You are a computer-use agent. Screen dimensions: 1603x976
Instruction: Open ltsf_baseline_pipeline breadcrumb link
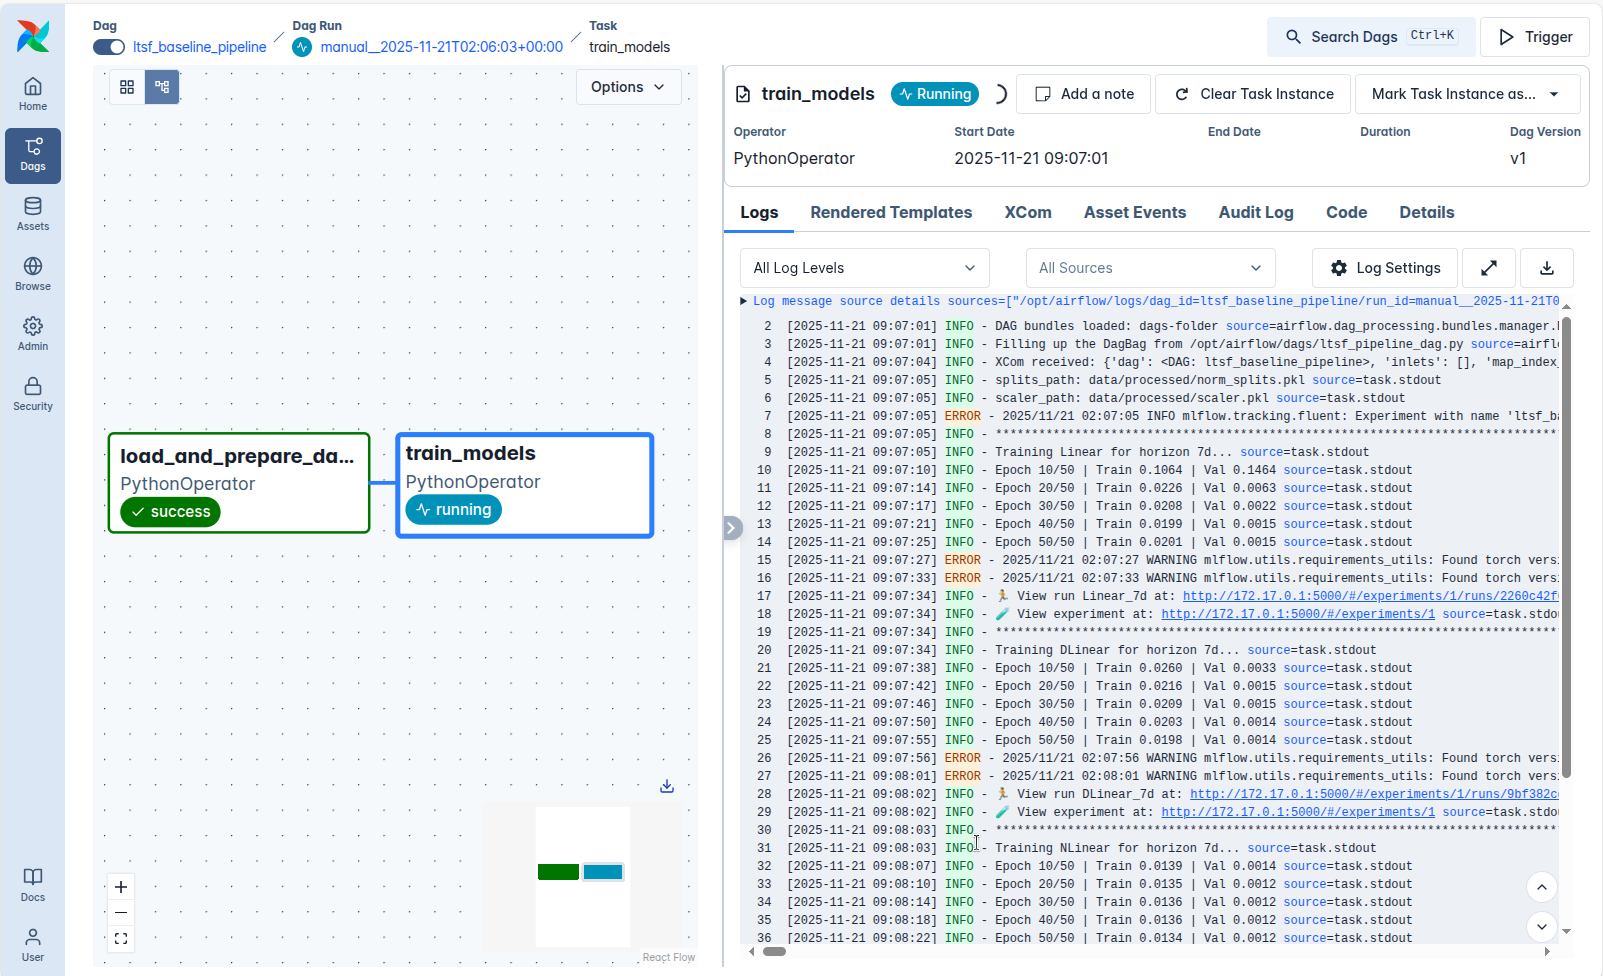coord(200,47)
